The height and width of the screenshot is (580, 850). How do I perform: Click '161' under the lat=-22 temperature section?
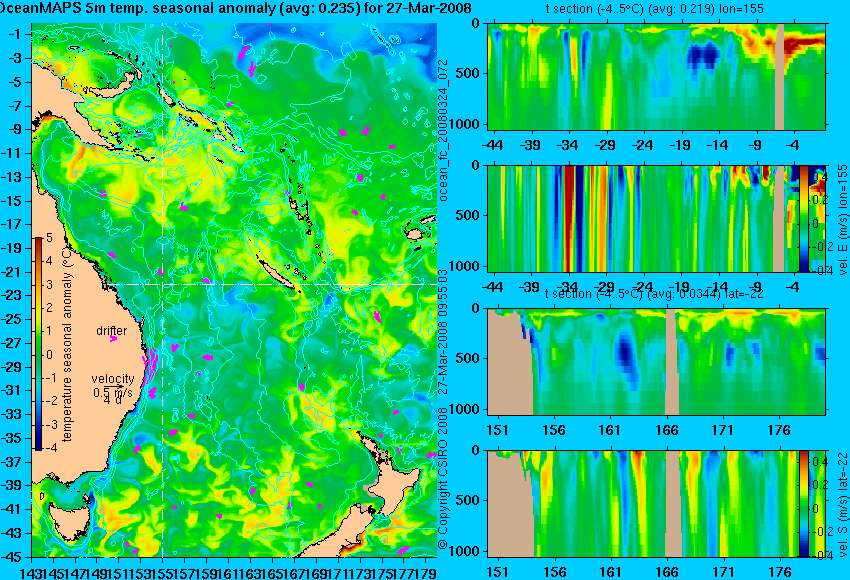click(x=609, y=430)
